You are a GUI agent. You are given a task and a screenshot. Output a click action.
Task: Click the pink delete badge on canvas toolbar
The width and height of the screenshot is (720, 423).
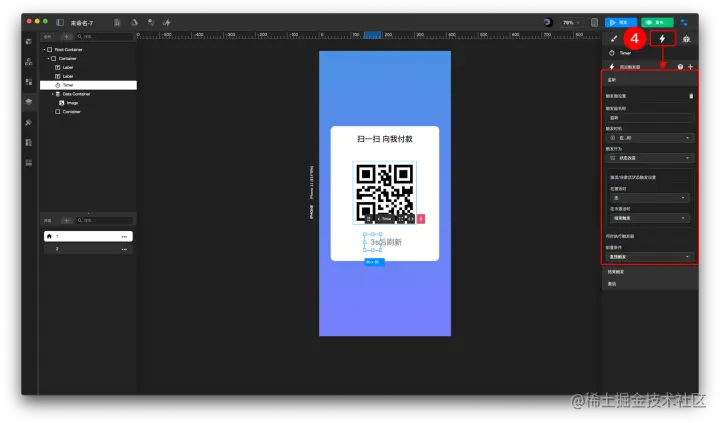coord(421,219)
